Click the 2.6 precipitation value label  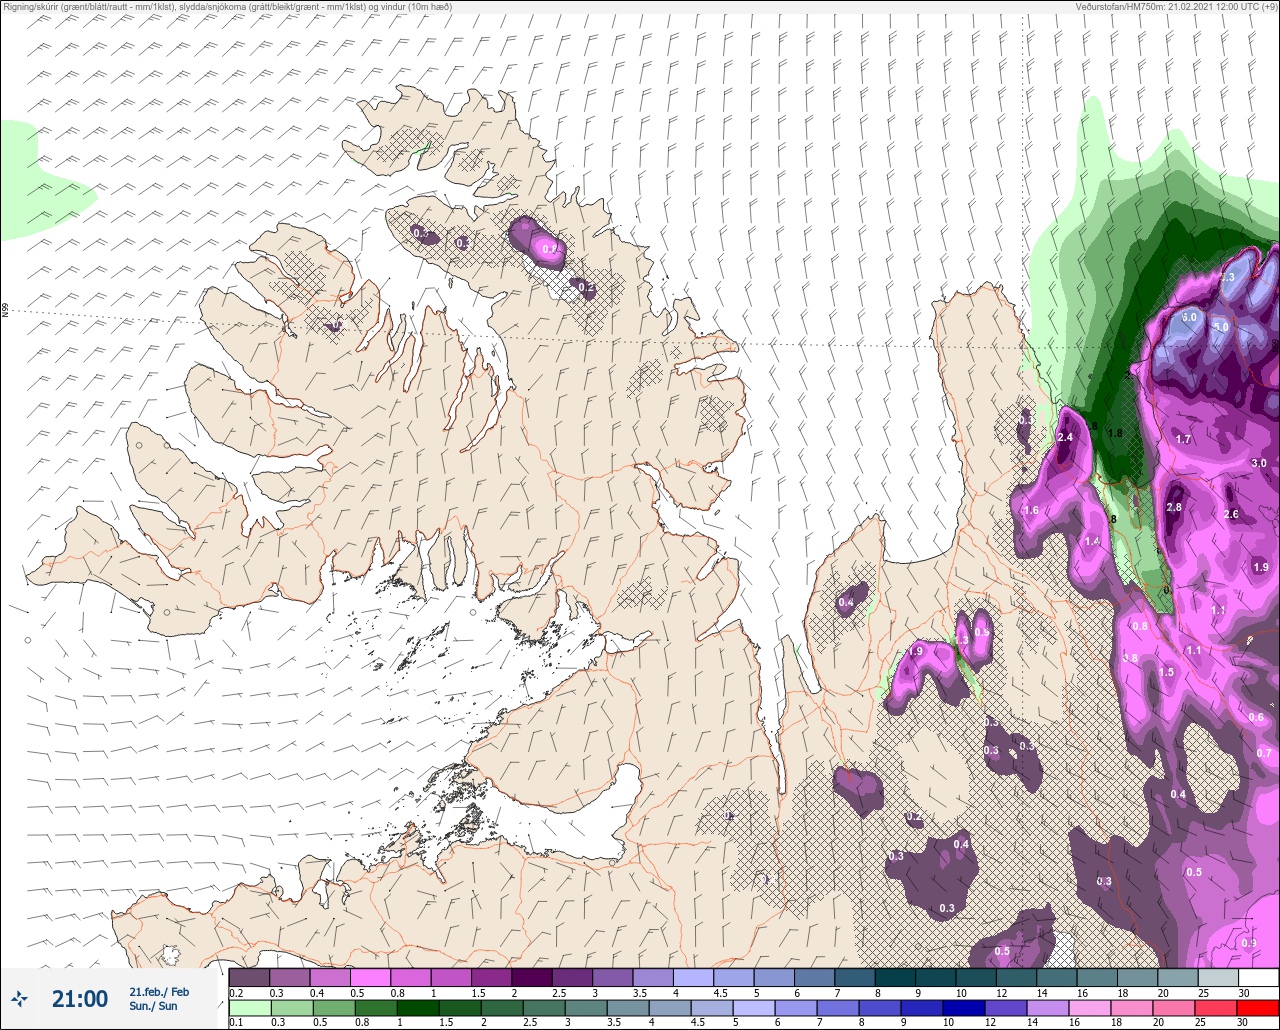coord(1231,514)
